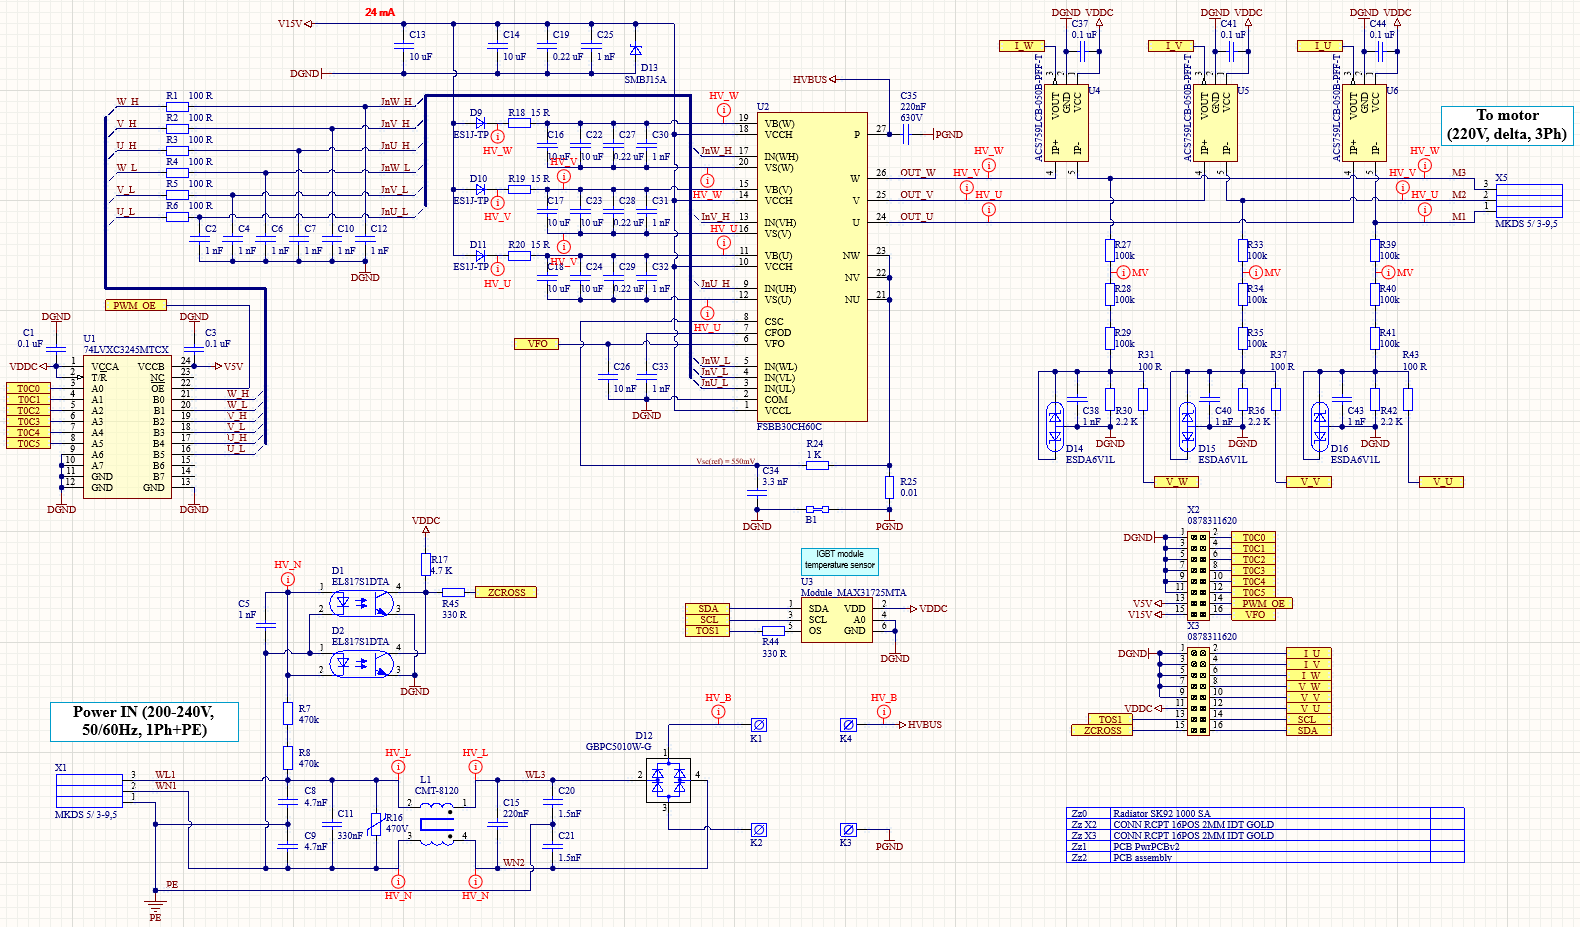
Task: Select the 'Zz X2' connector table row
Action: 1265,825
